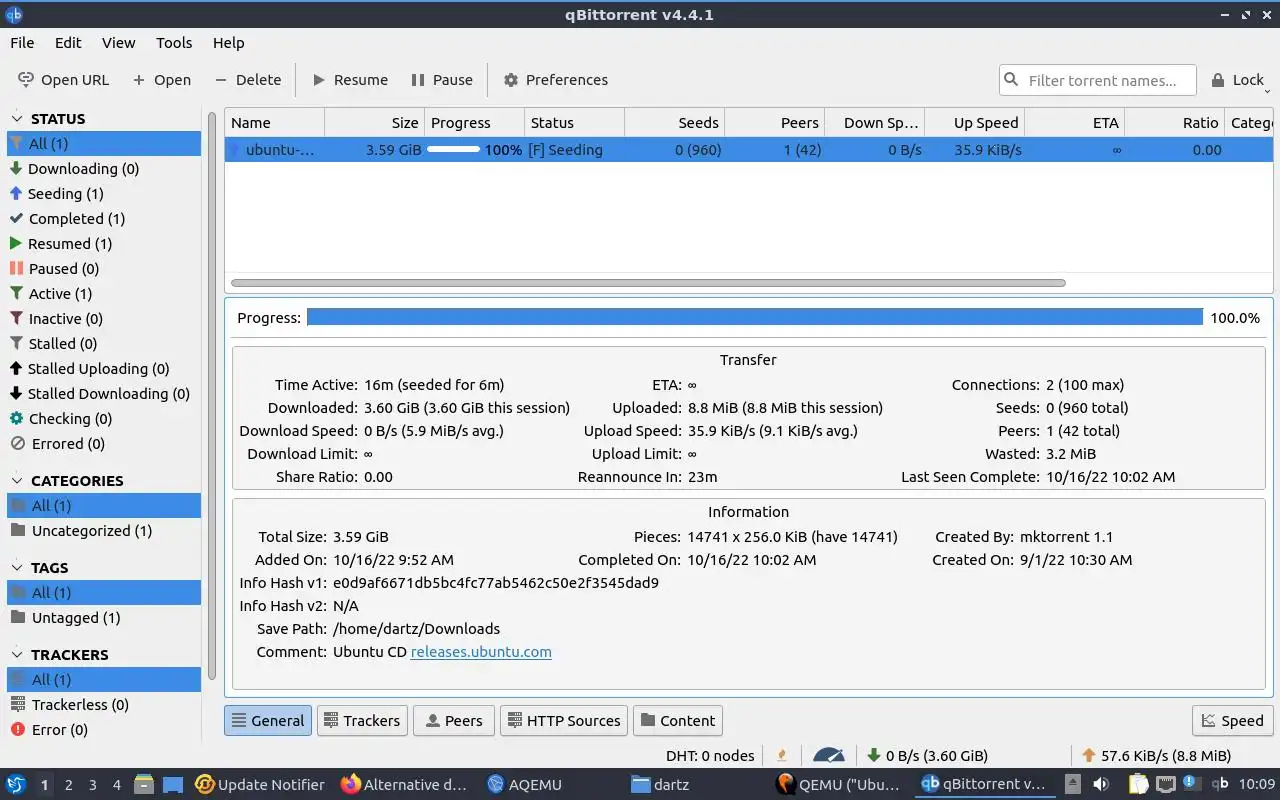The height and width of the screenshot is (800, 1280).
Task: Collapse the CATEGORIES section header
Action: tap(76, 480)
